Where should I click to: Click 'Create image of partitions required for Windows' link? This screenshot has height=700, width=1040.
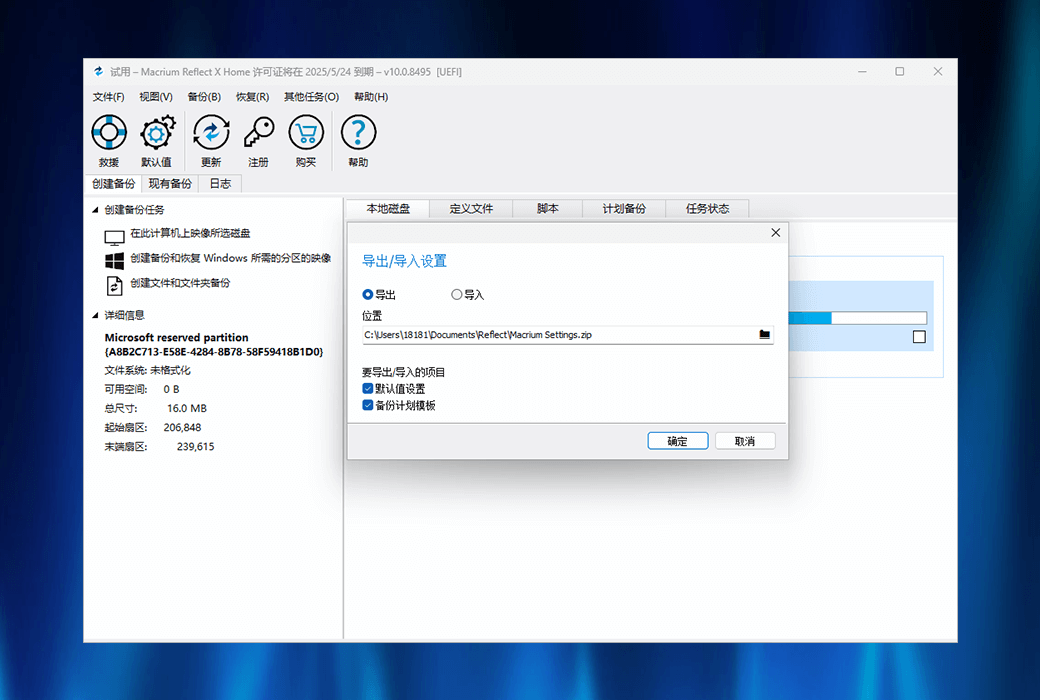pyautogui.click(x=230, y=258)
